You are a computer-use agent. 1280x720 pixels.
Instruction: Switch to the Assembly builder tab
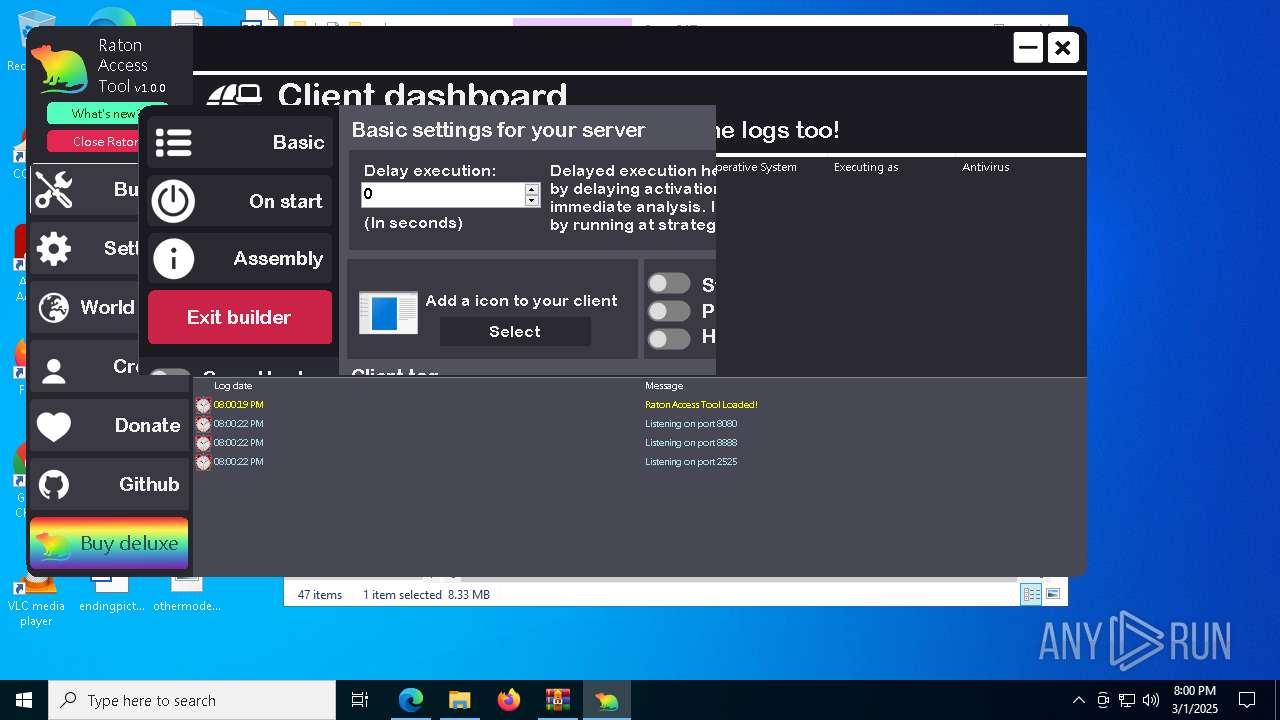tap(240, 259)
